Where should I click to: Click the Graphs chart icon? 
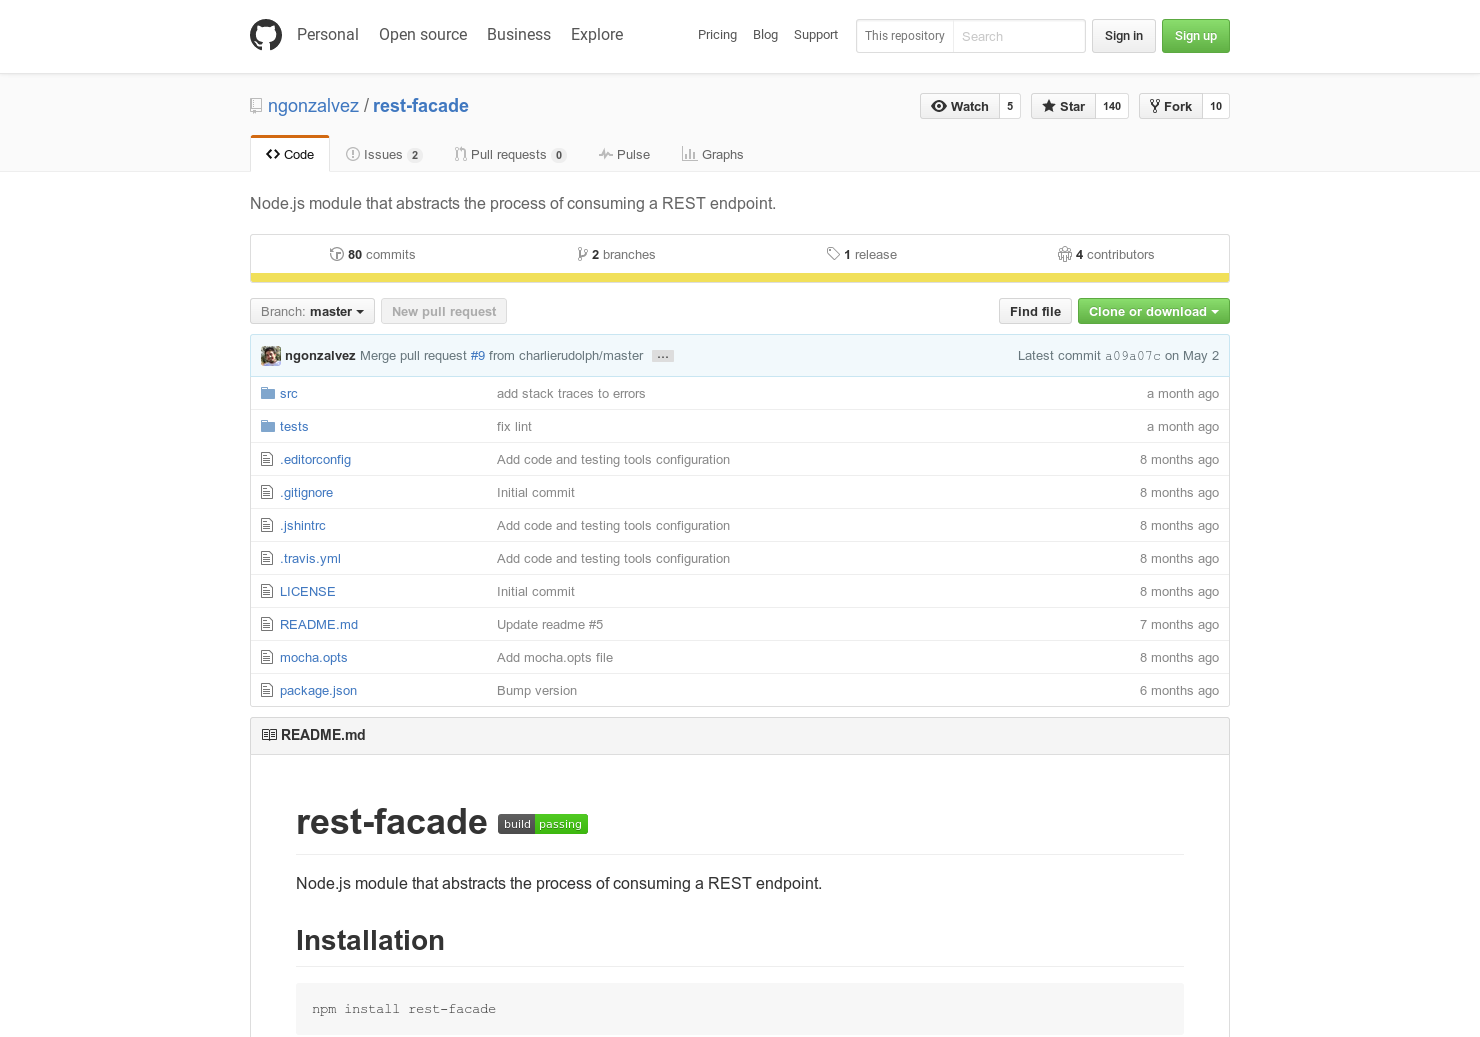(x=690, y=154)
